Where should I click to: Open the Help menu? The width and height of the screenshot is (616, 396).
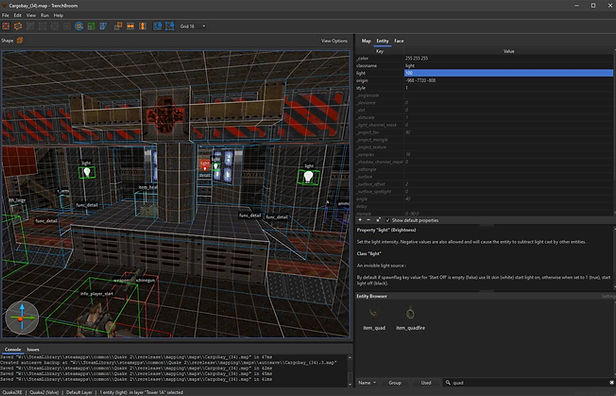pos(59,15)
